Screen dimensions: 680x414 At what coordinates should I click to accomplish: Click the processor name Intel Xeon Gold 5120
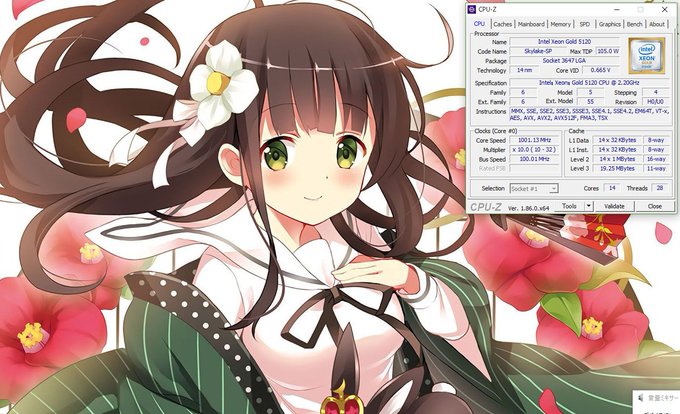(x=564, y=42)
